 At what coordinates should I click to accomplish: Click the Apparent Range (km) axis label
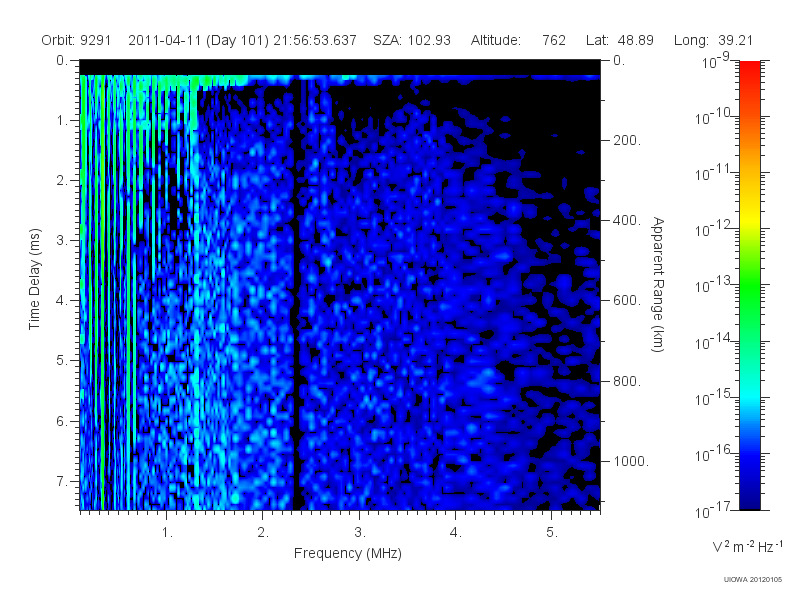point(658,284)
